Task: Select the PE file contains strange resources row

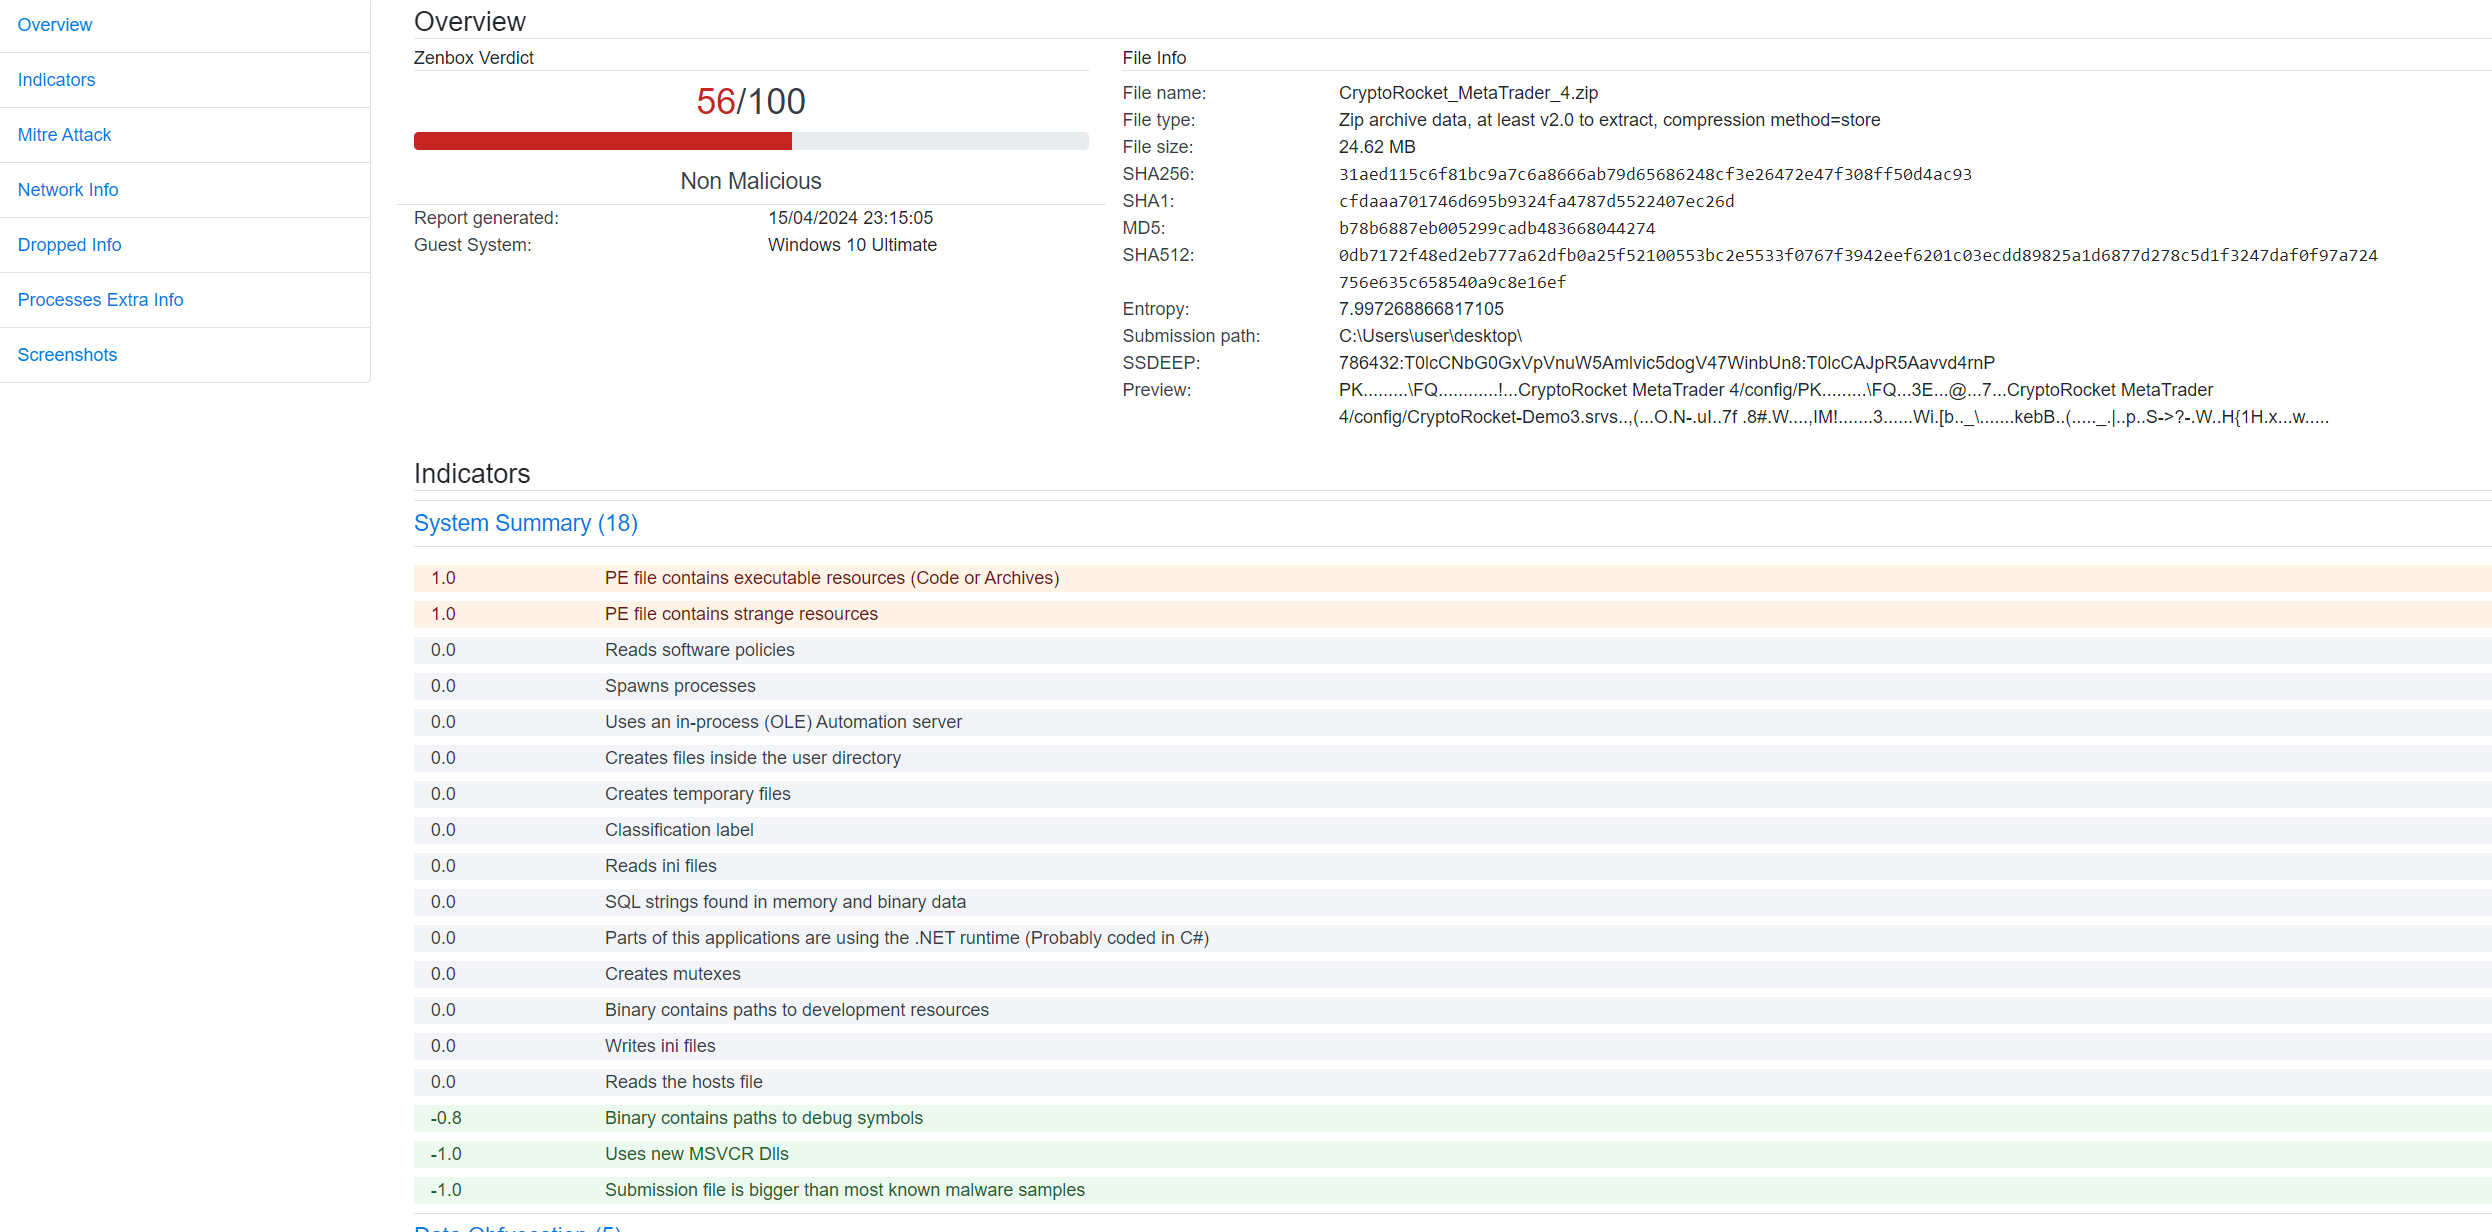Action: [x=741, y=614]
